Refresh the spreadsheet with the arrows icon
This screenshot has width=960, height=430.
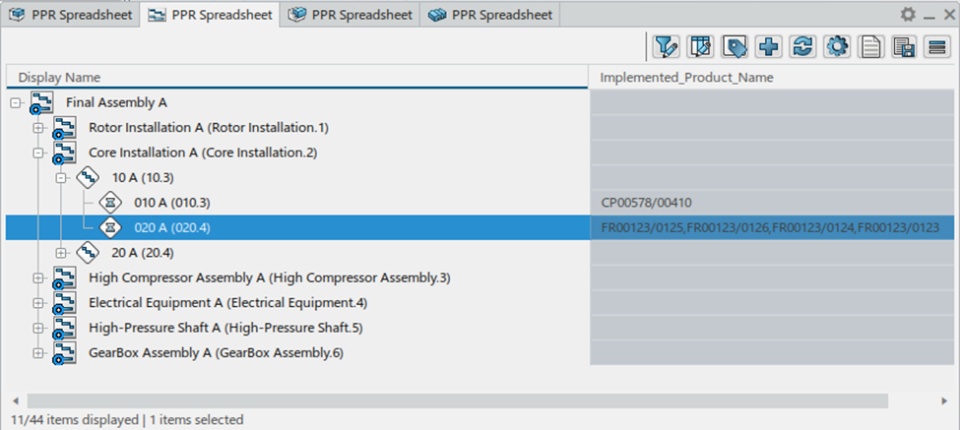point(802,46)
